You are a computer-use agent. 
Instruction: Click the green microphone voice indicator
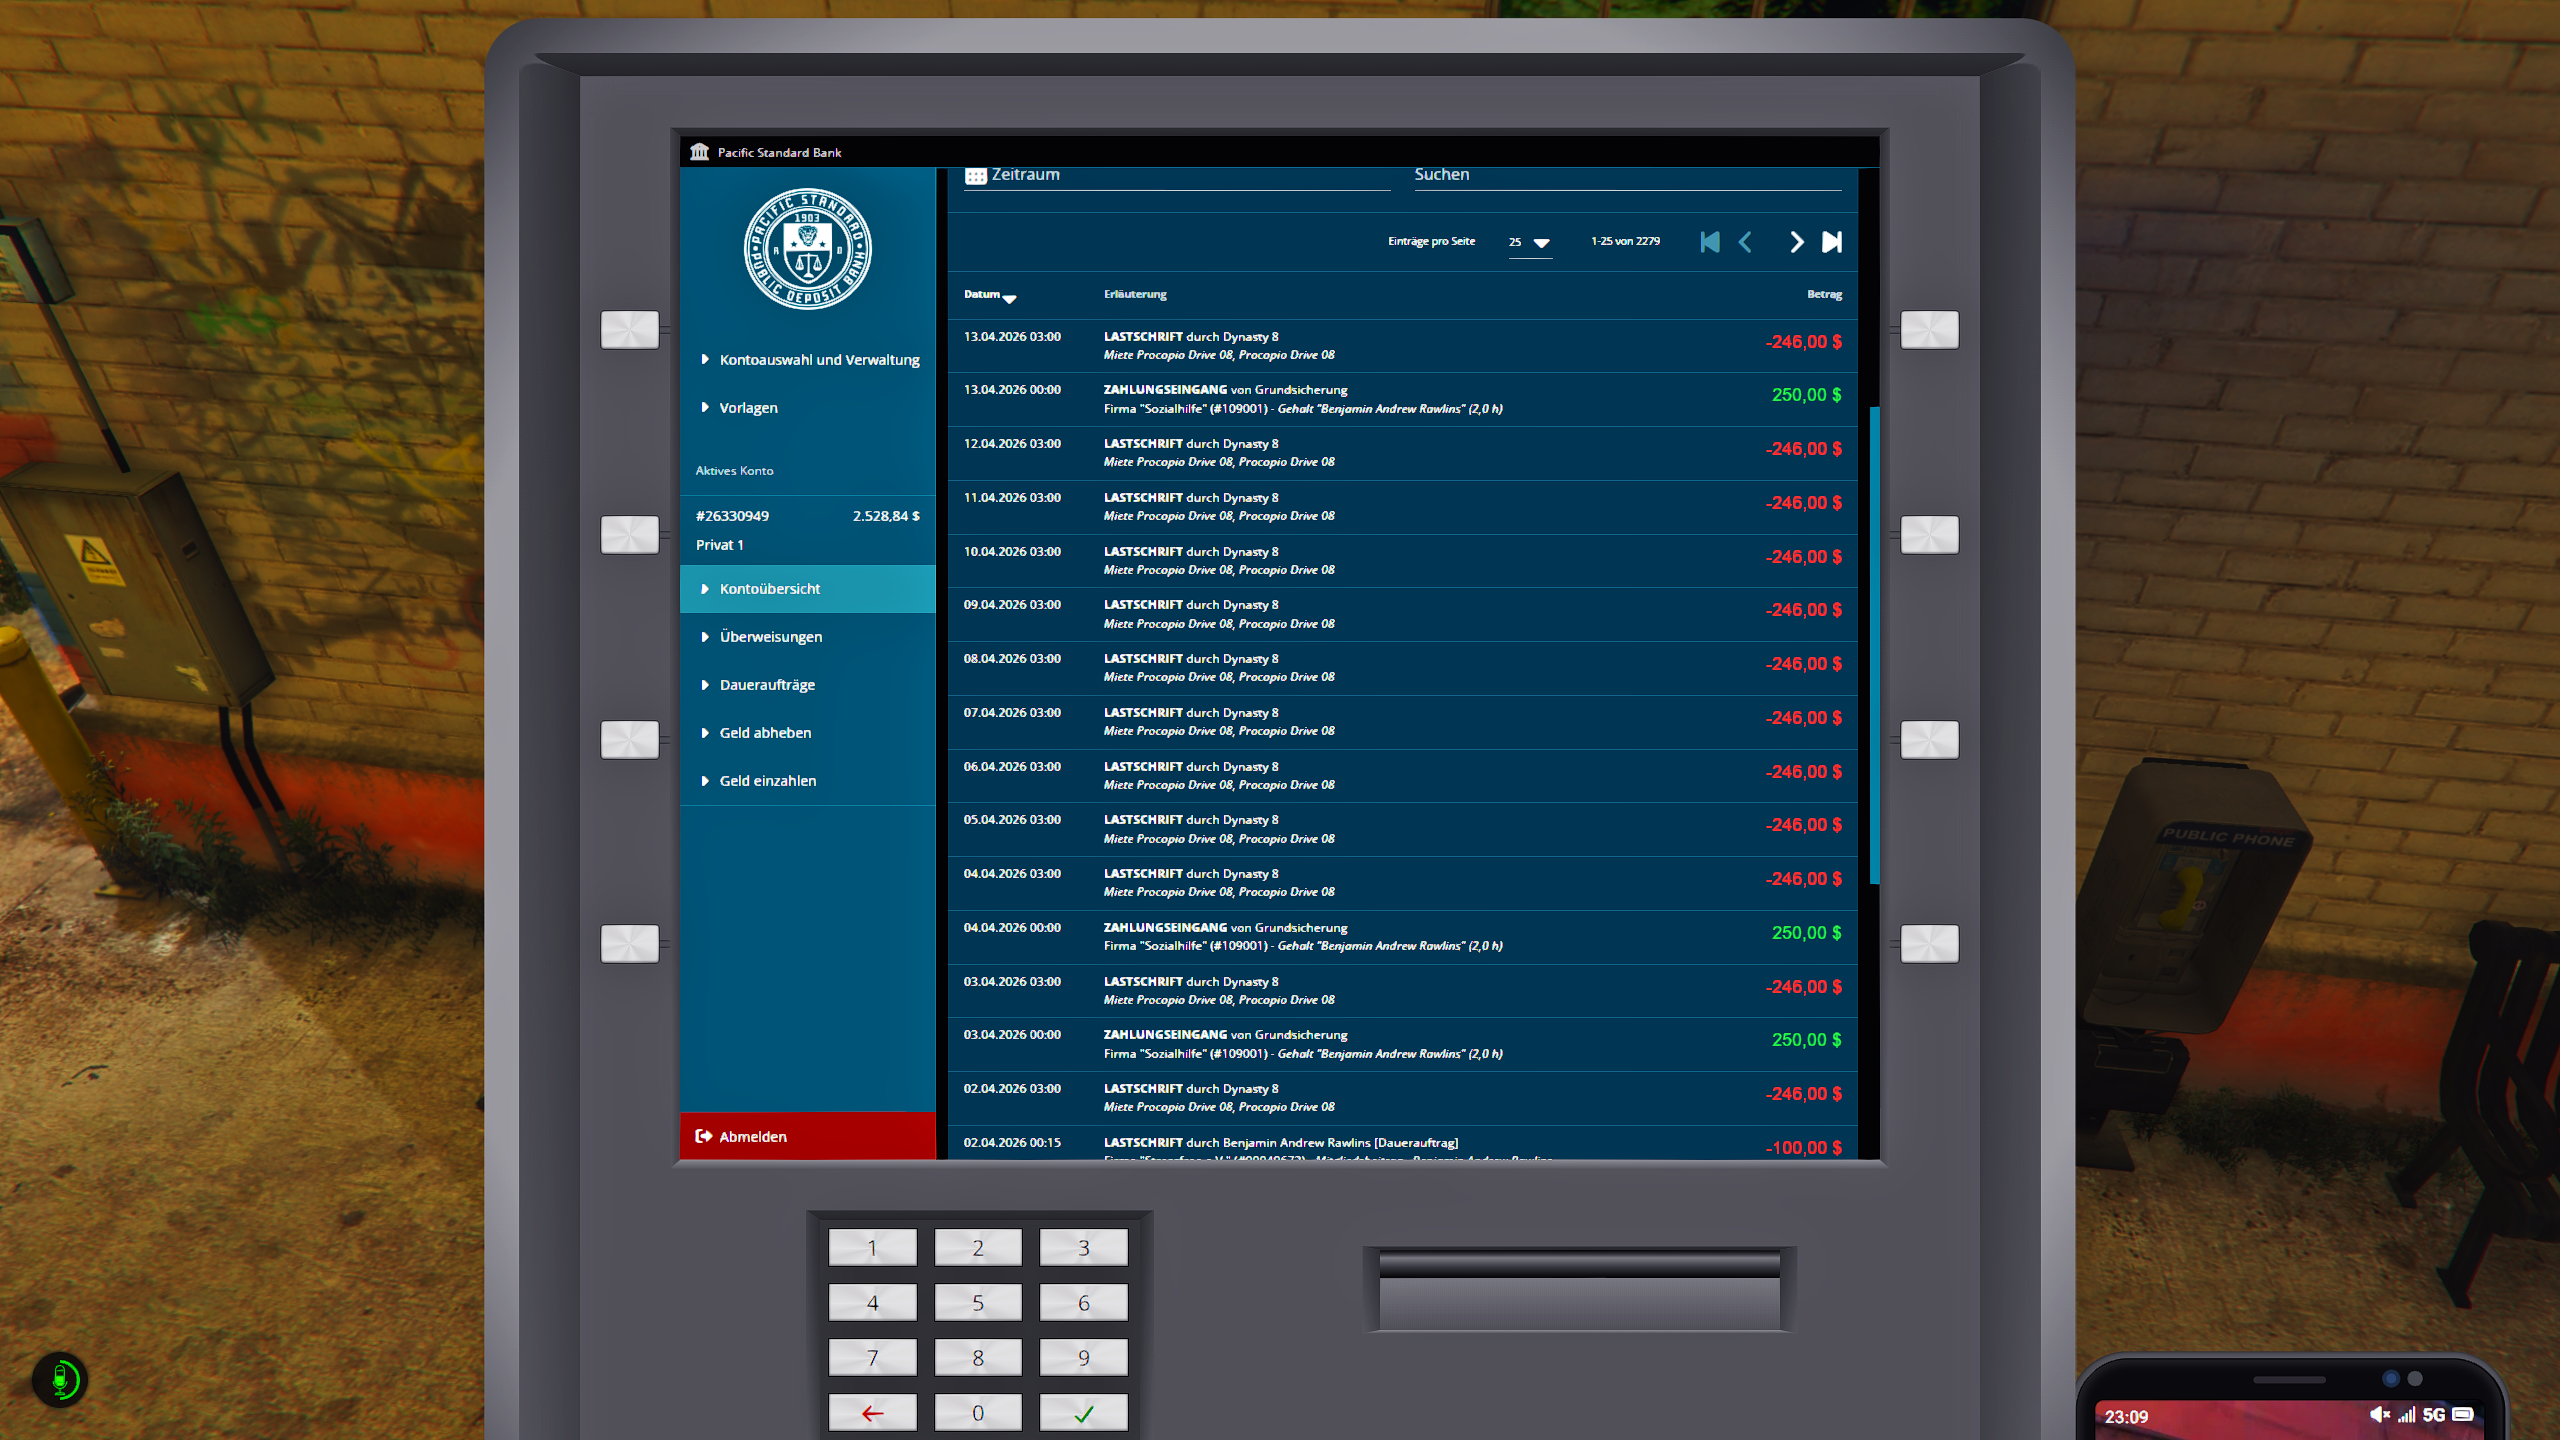(60, 1380)
